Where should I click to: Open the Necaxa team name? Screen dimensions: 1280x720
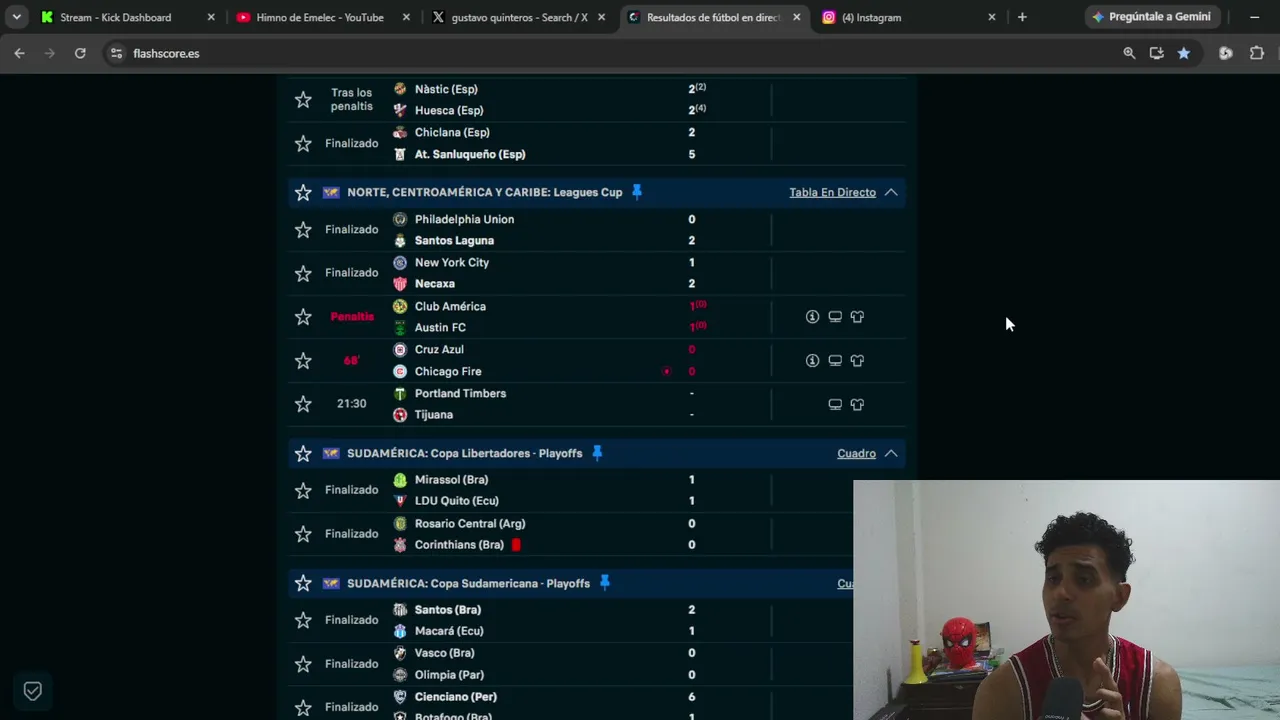[435, 284]
